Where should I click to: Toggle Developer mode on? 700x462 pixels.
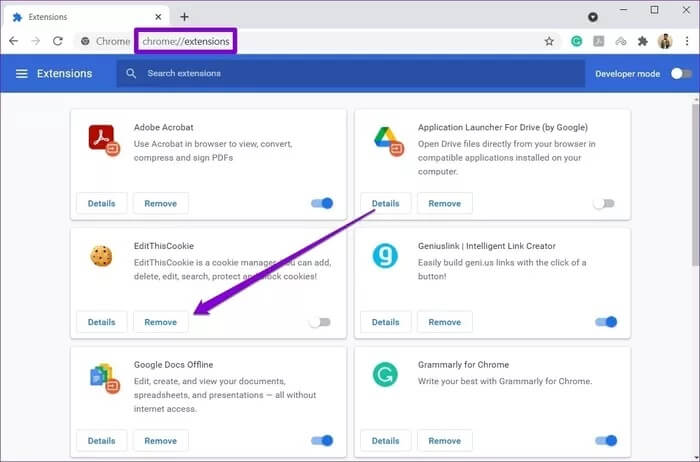click(681, 74)
